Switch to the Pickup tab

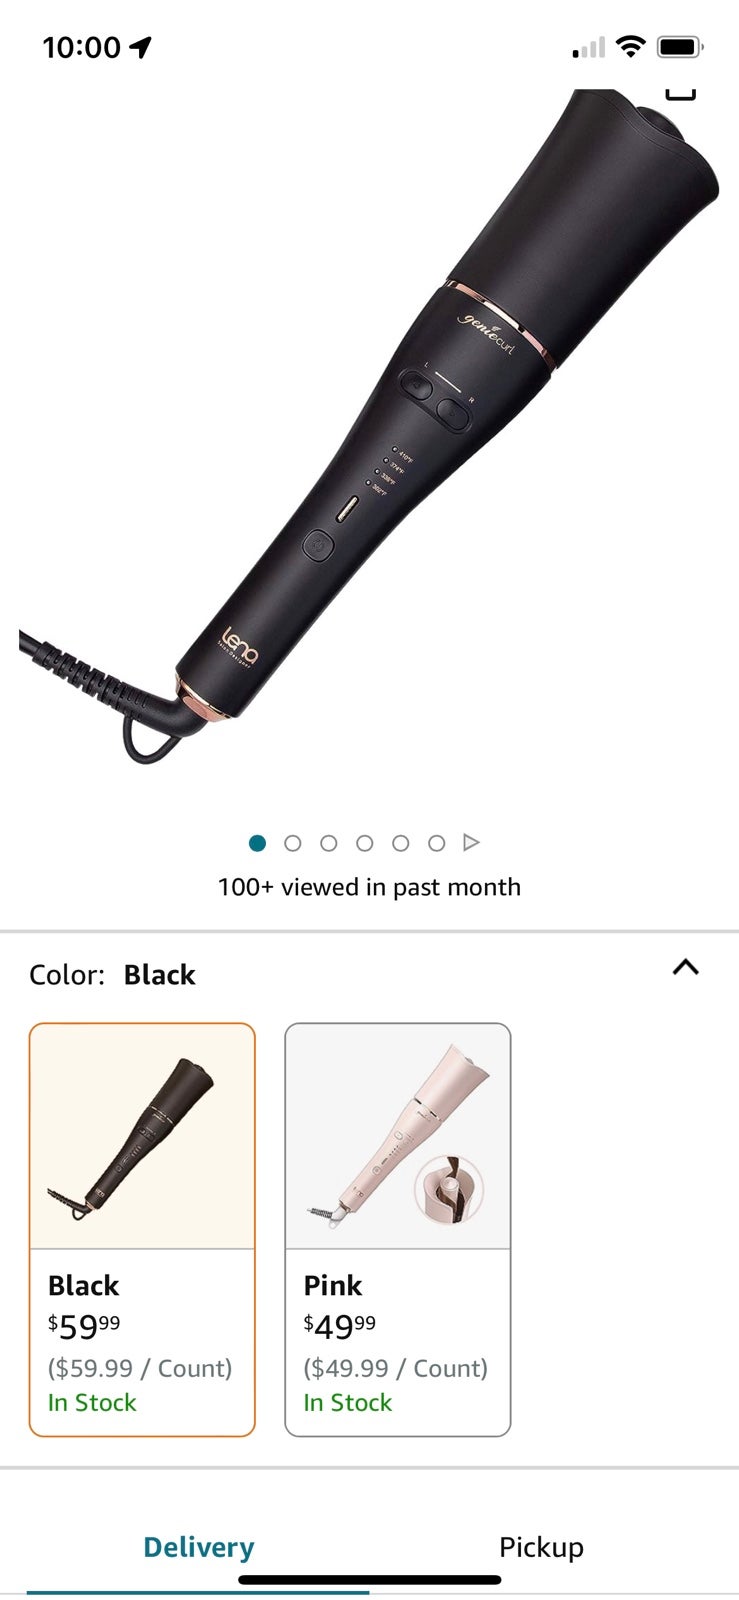tap(541, 1547)
